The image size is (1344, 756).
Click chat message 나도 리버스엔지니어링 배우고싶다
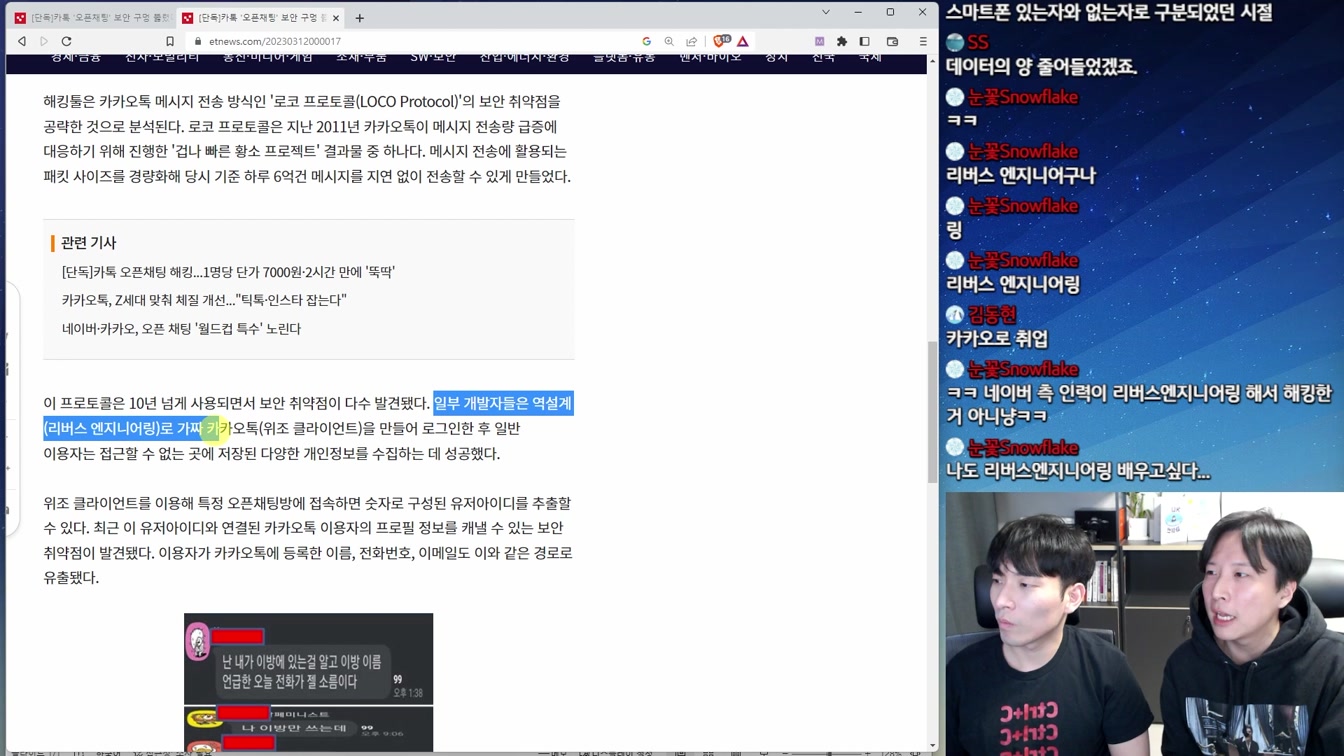point(1078,471)
